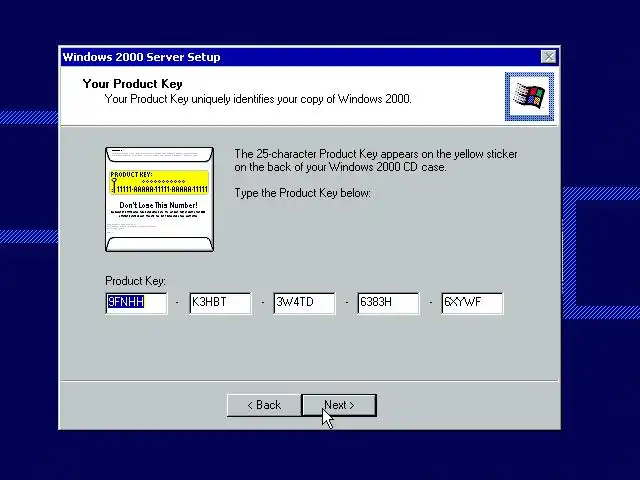Click the fifth key field 6XYWF

(x=472, y=303)
